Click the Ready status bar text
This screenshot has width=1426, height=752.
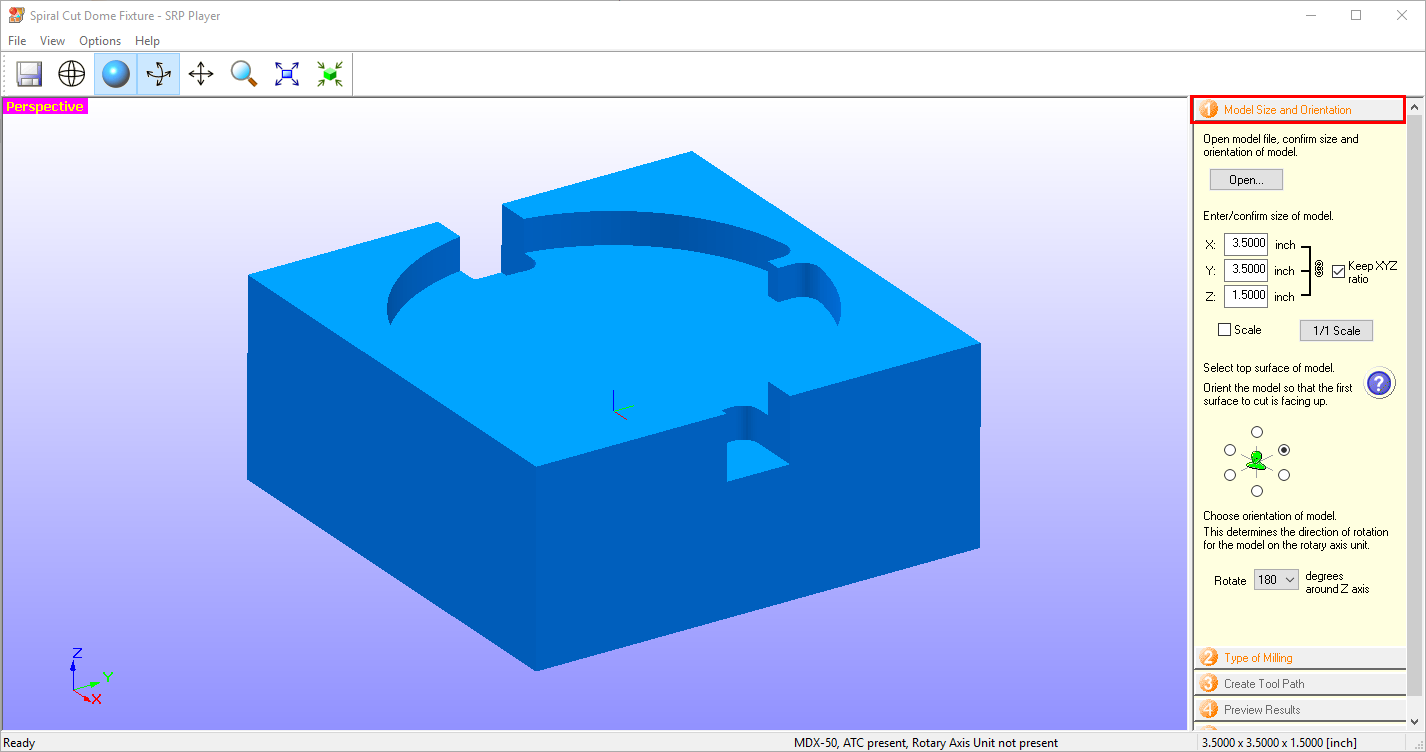click(x=20, y=743)
